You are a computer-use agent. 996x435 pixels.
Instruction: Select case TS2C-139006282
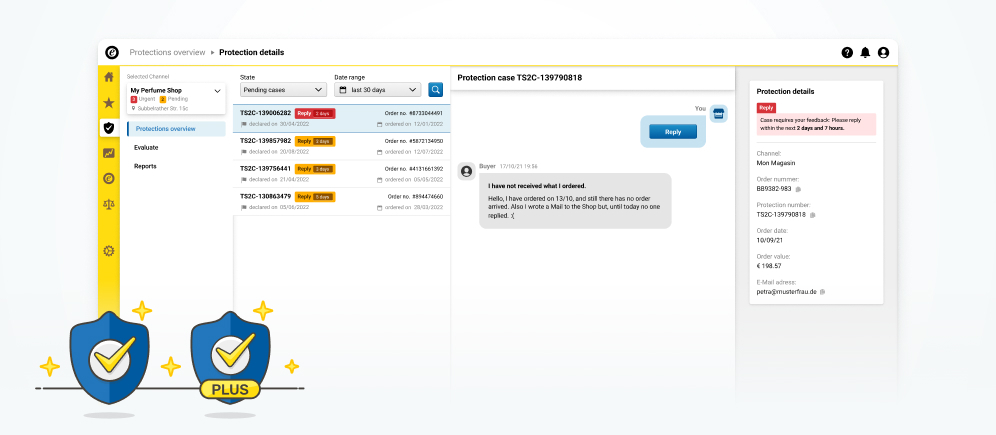coord(342,118)
